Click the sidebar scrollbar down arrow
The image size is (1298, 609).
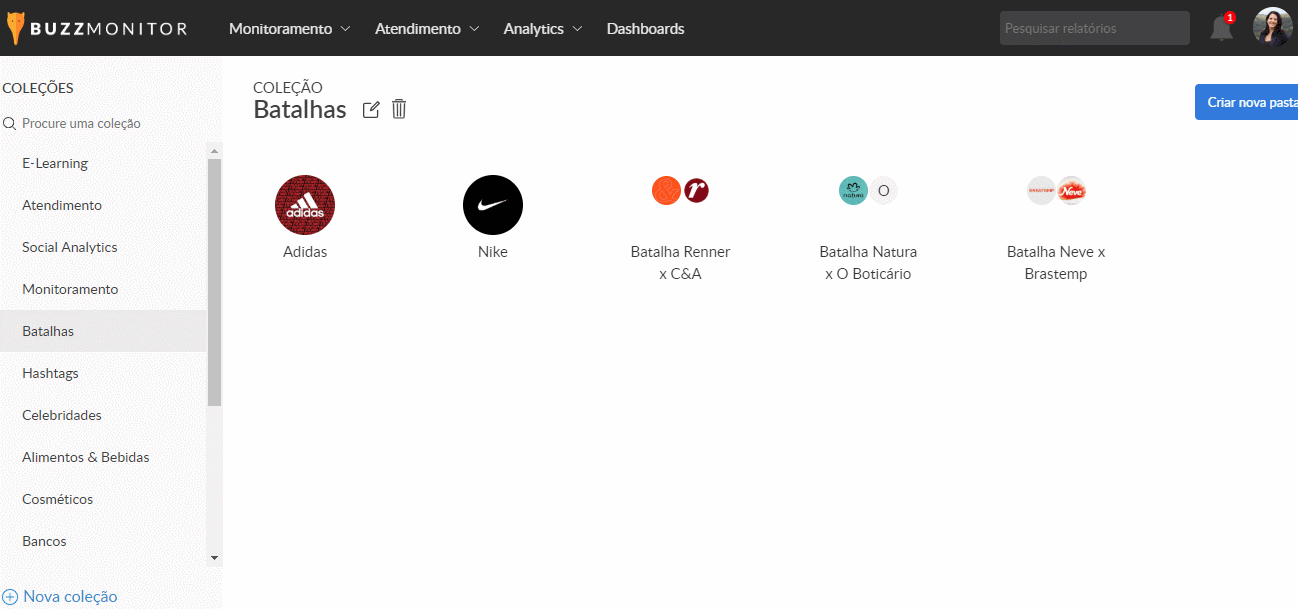coord(214,558)
